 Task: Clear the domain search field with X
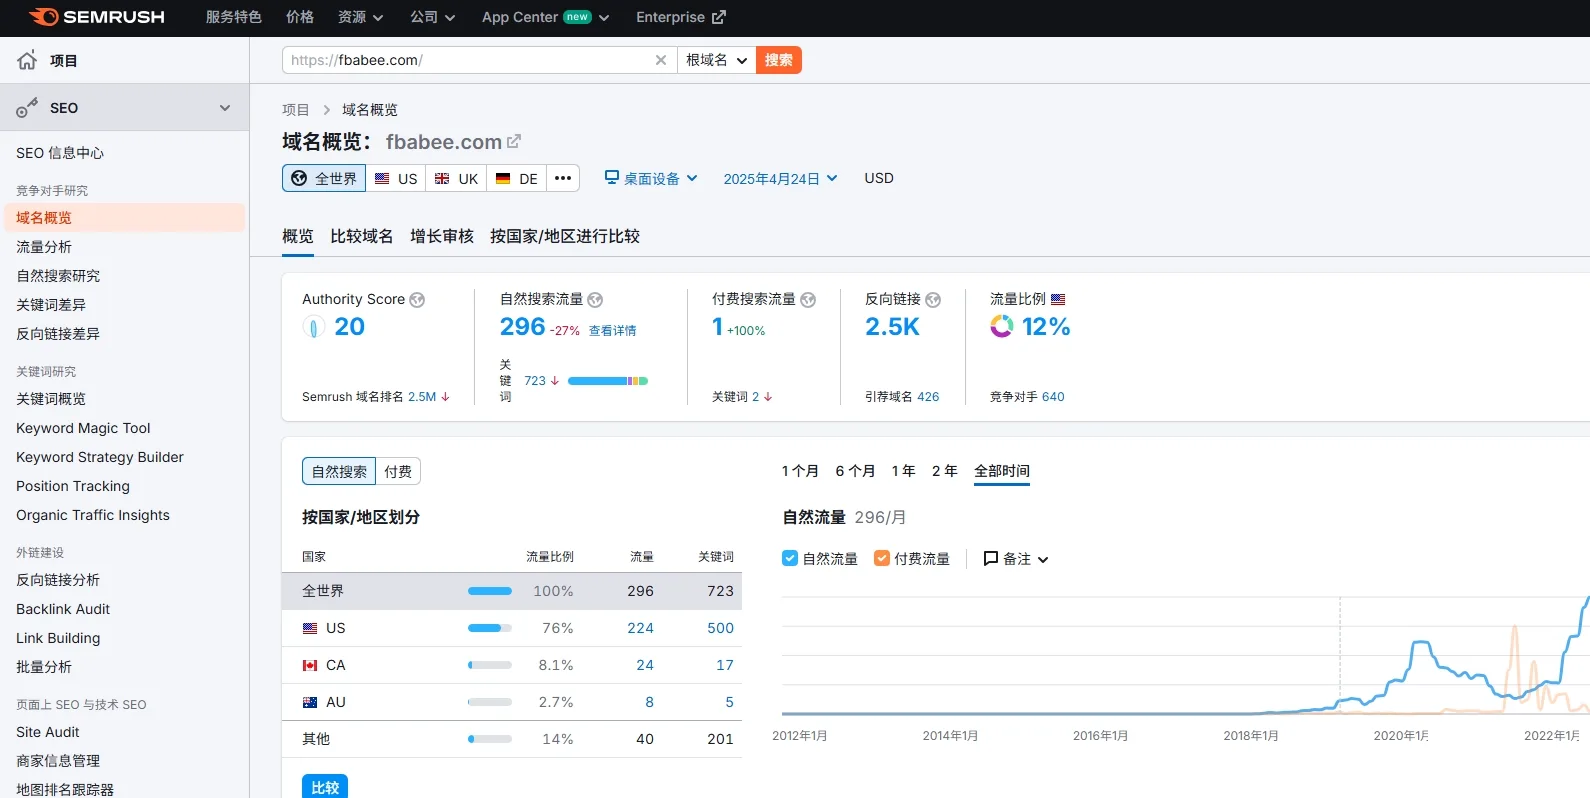point(660,60)
